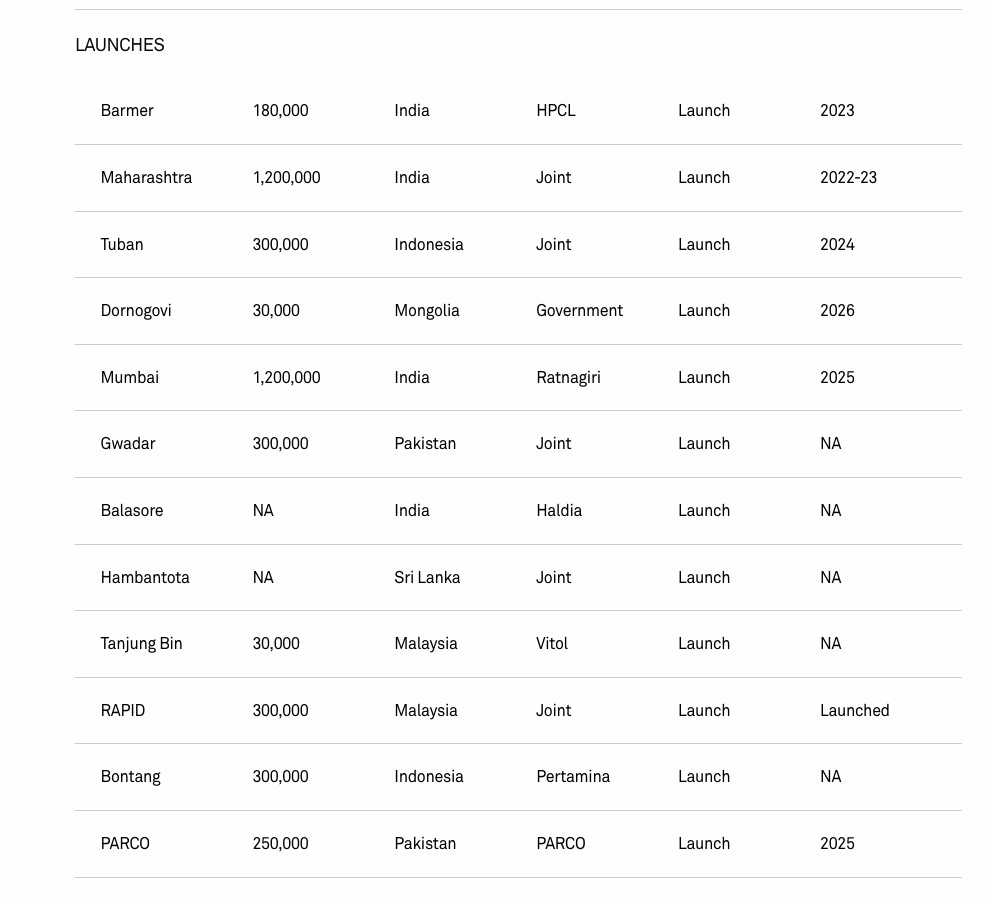Screen dimensions: 985x900
Task: Click the HPCL owner cell
Action: pyautogui.click(x=556, y=111)
